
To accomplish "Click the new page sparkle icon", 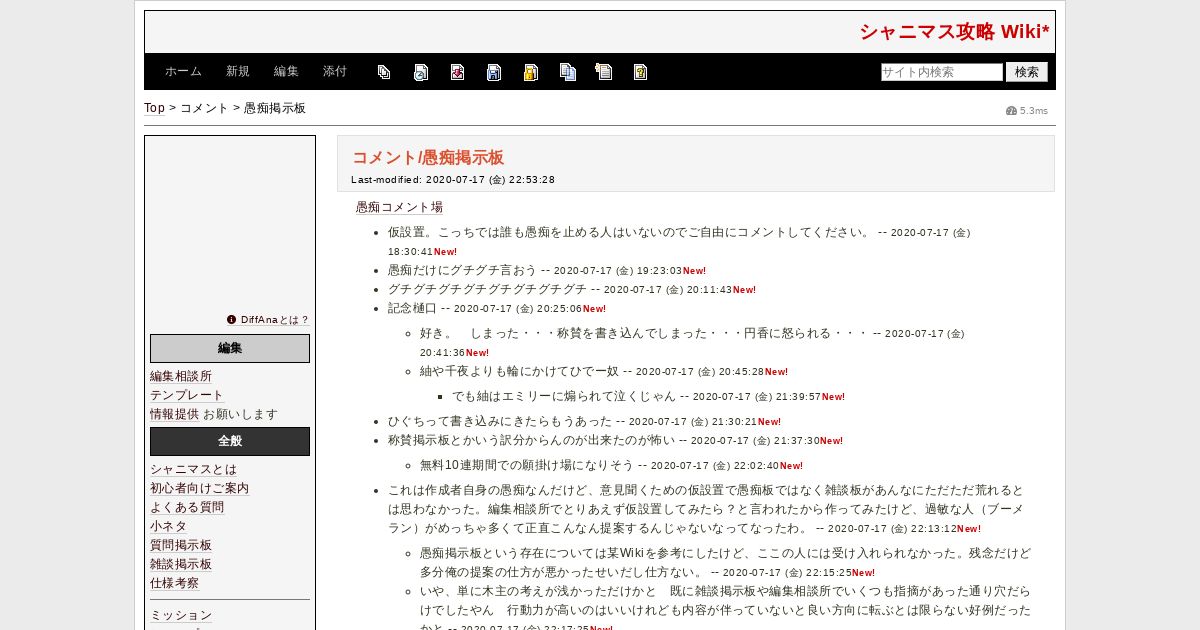I will (604, 72).
